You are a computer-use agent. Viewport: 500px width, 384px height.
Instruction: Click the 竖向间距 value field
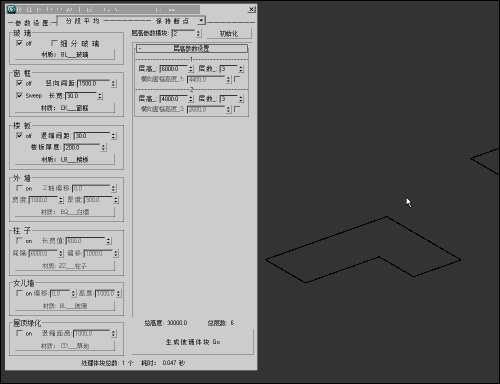coord(94,83)
